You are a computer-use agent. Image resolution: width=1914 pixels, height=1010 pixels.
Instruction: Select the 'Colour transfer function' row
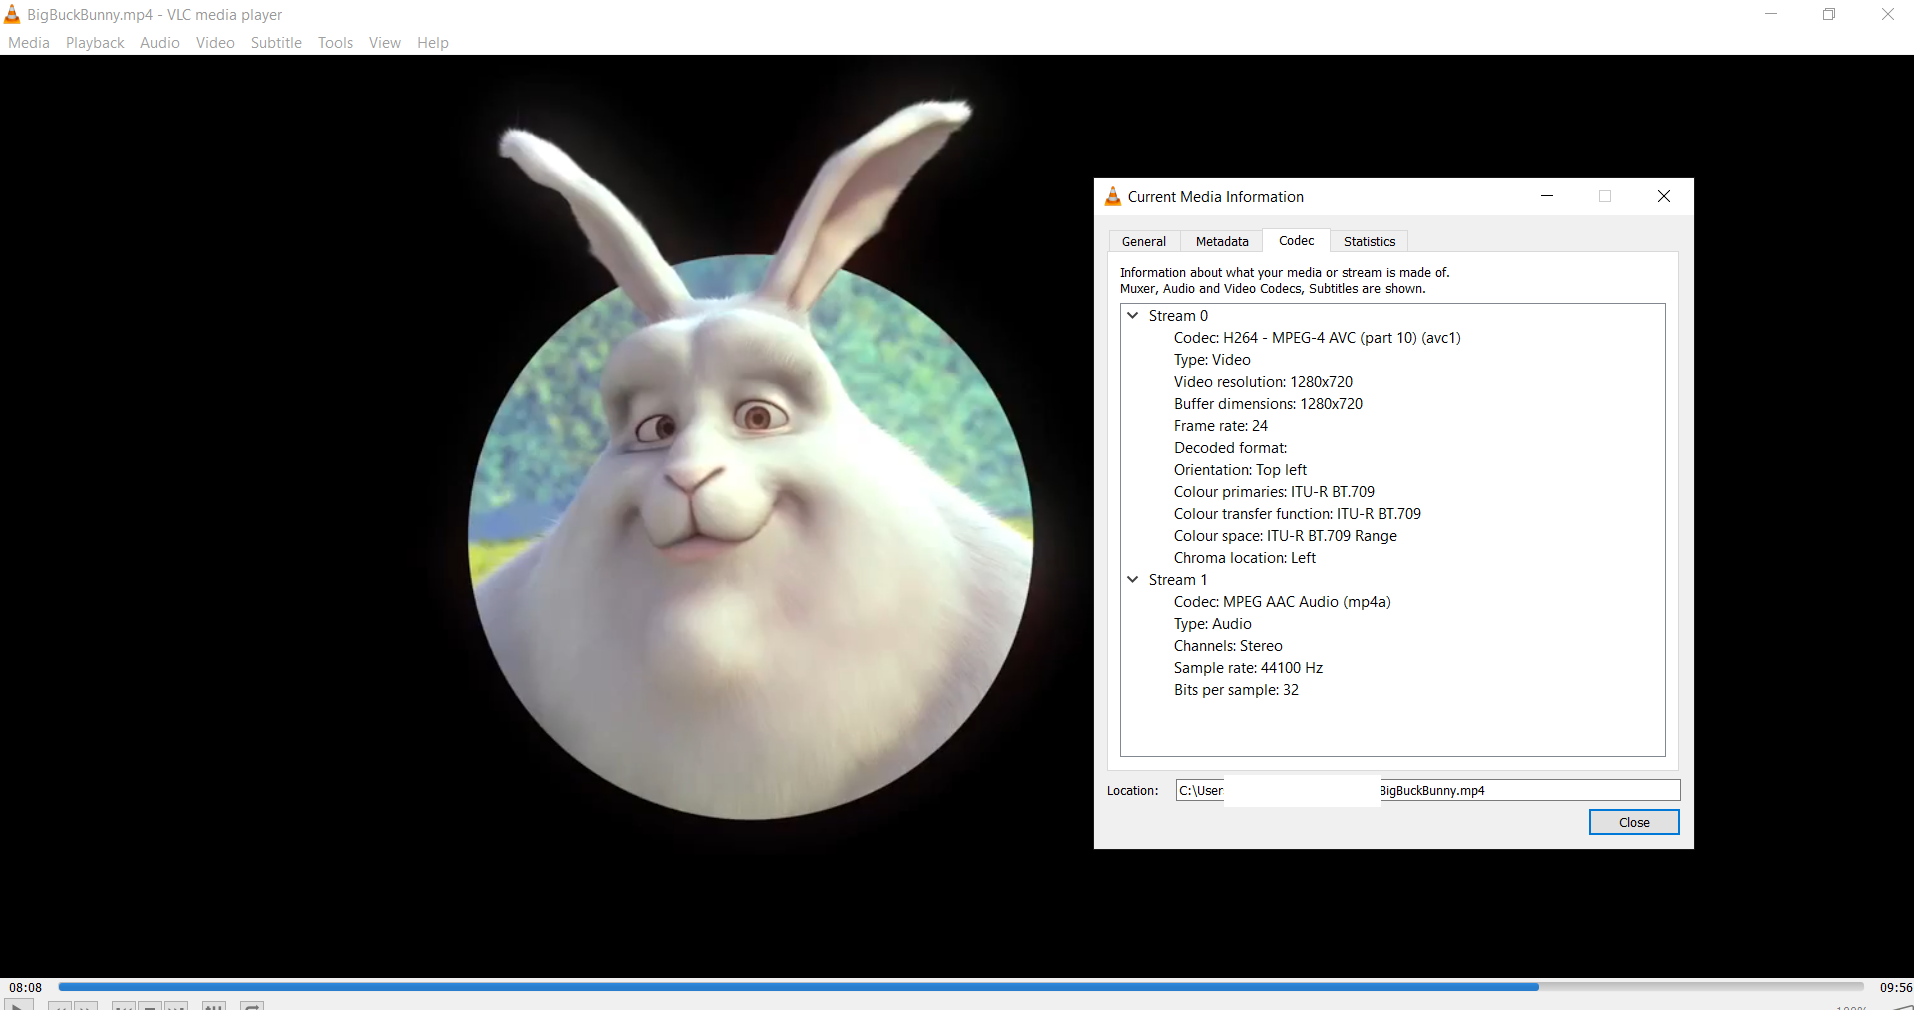coord(1297,514)
